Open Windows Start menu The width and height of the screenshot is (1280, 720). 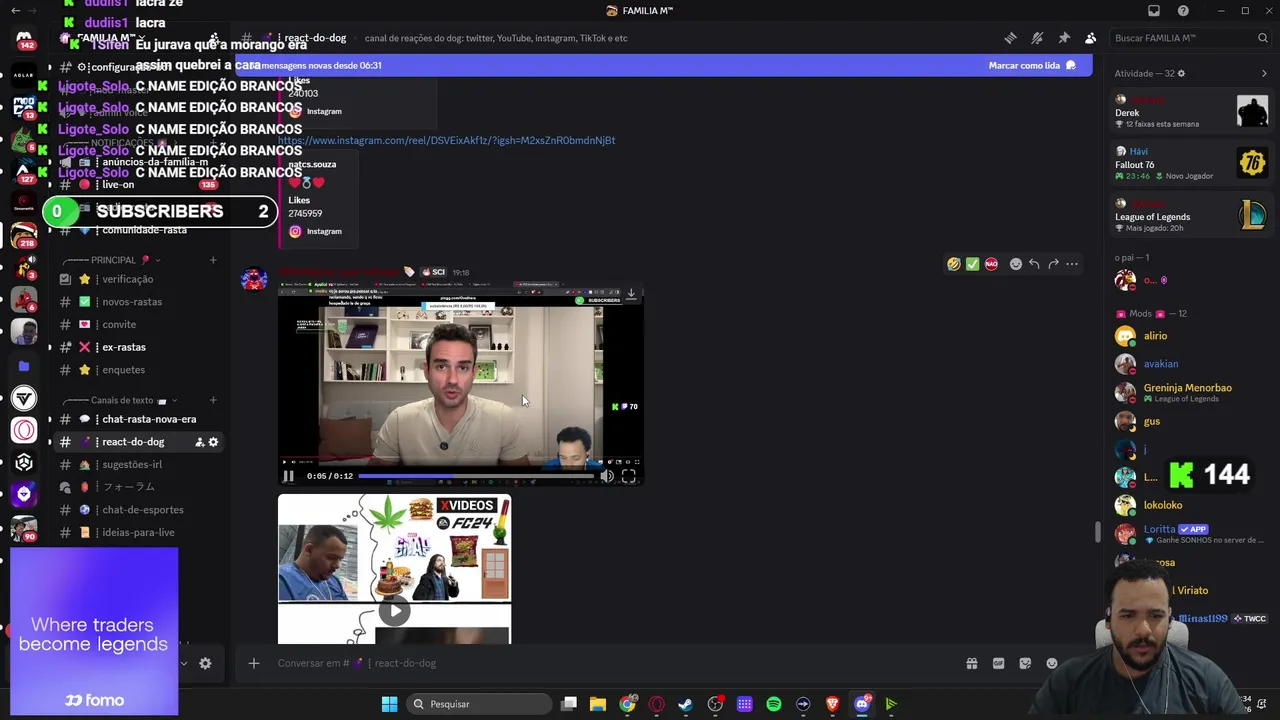point(390,704)
